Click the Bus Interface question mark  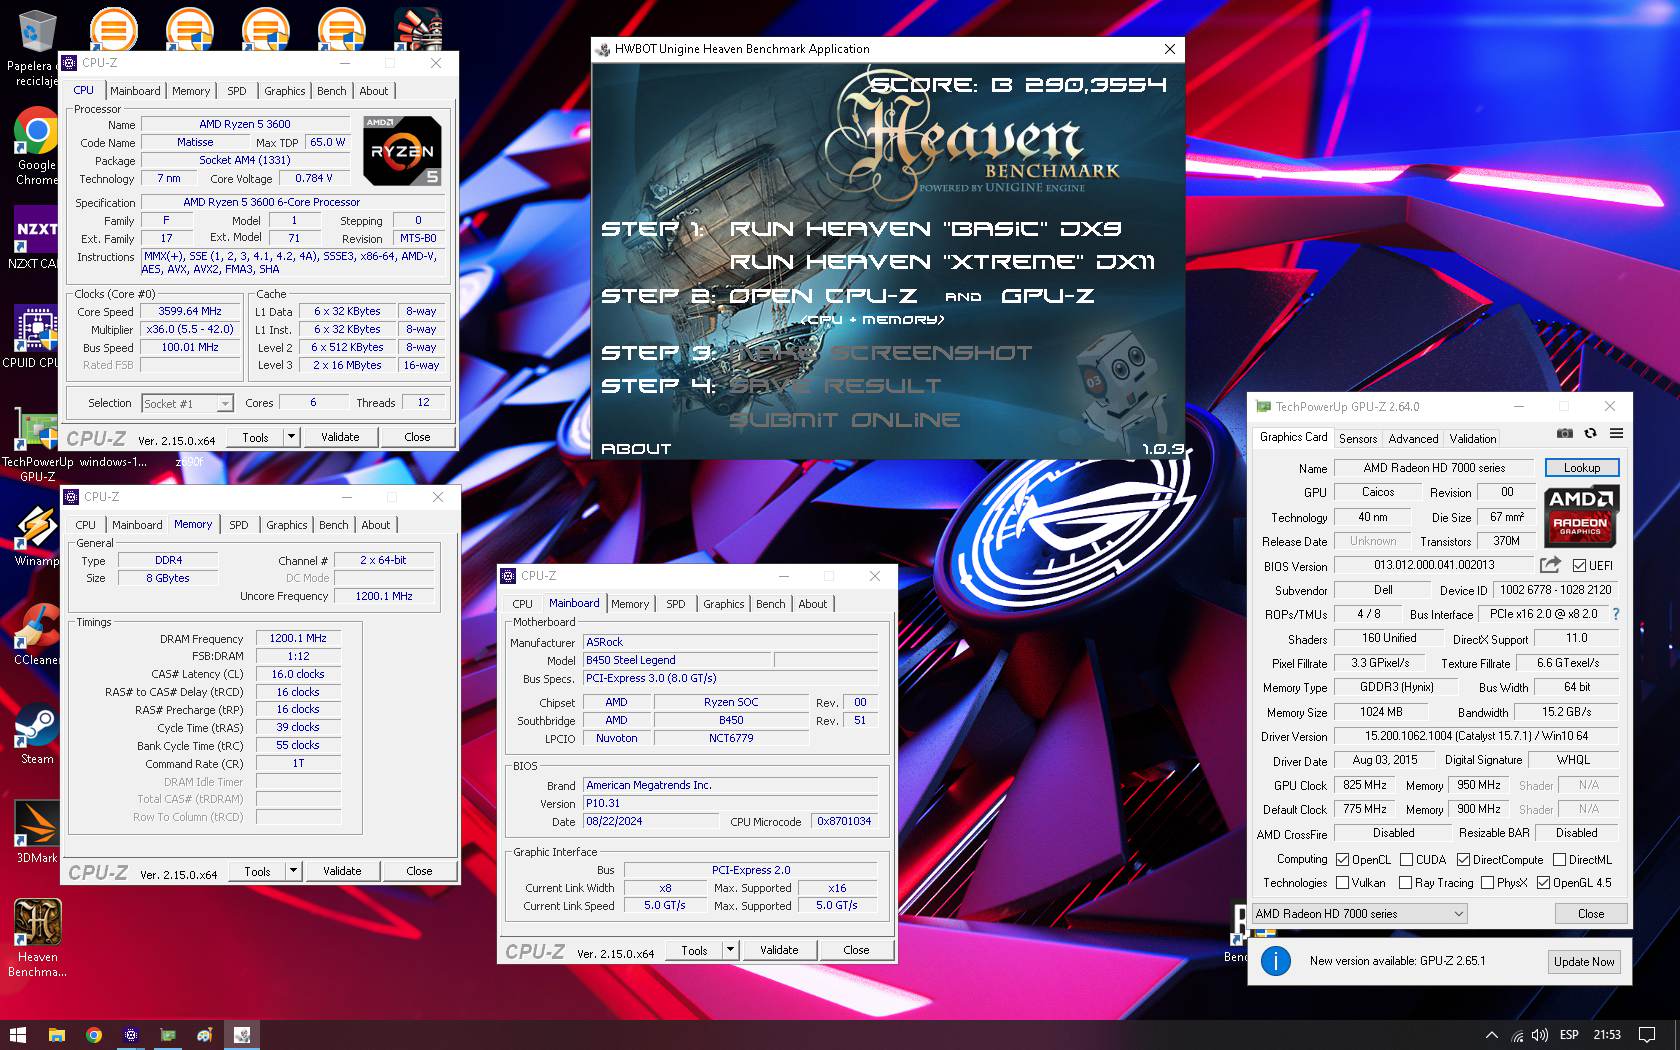pyautogui.click(x=1615, y=614)
